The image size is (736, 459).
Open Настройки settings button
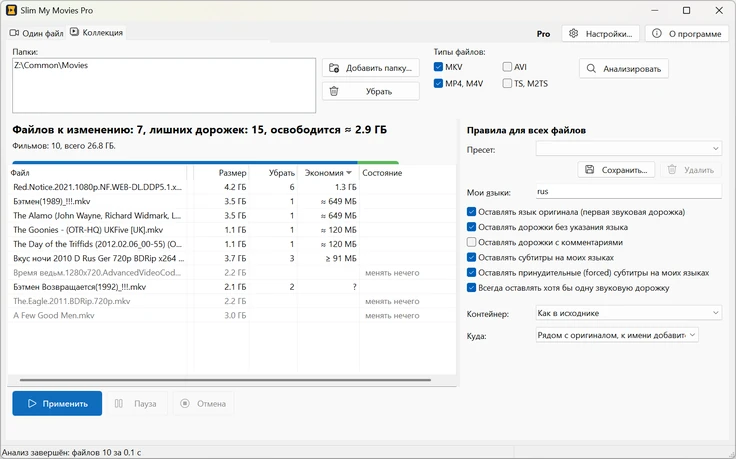pos(600,33)
